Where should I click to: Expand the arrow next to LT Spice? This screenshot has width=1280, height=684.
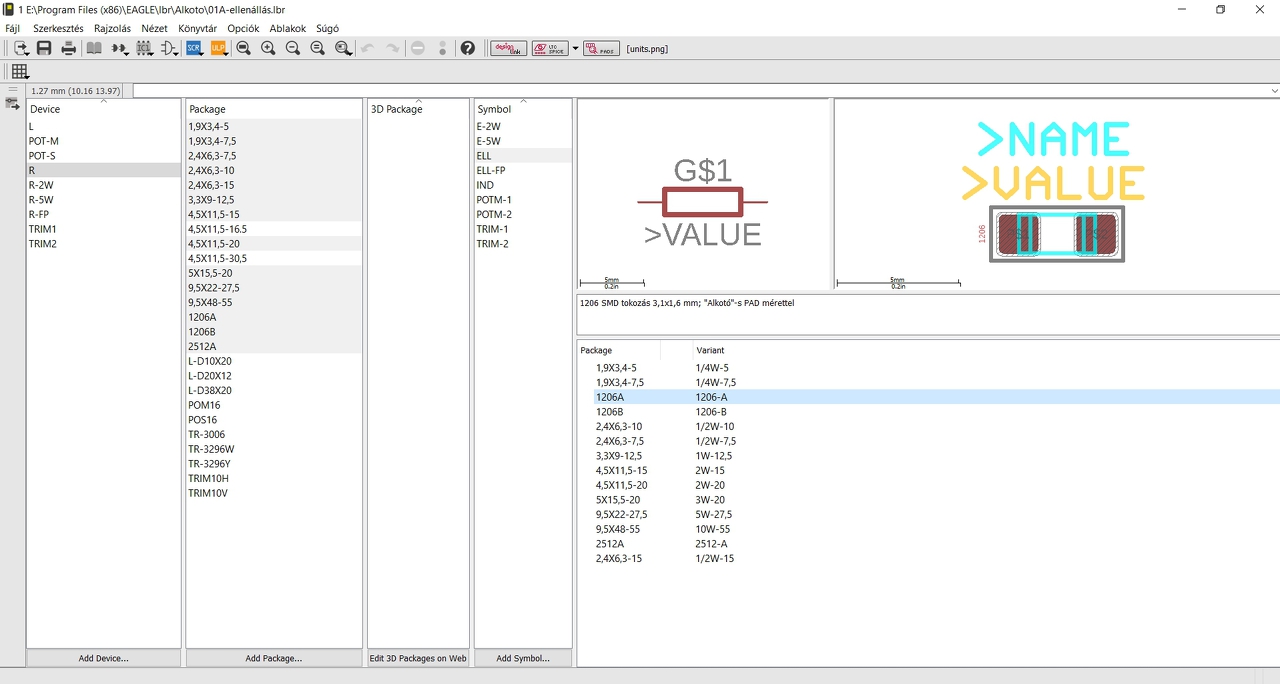(575, 48)
